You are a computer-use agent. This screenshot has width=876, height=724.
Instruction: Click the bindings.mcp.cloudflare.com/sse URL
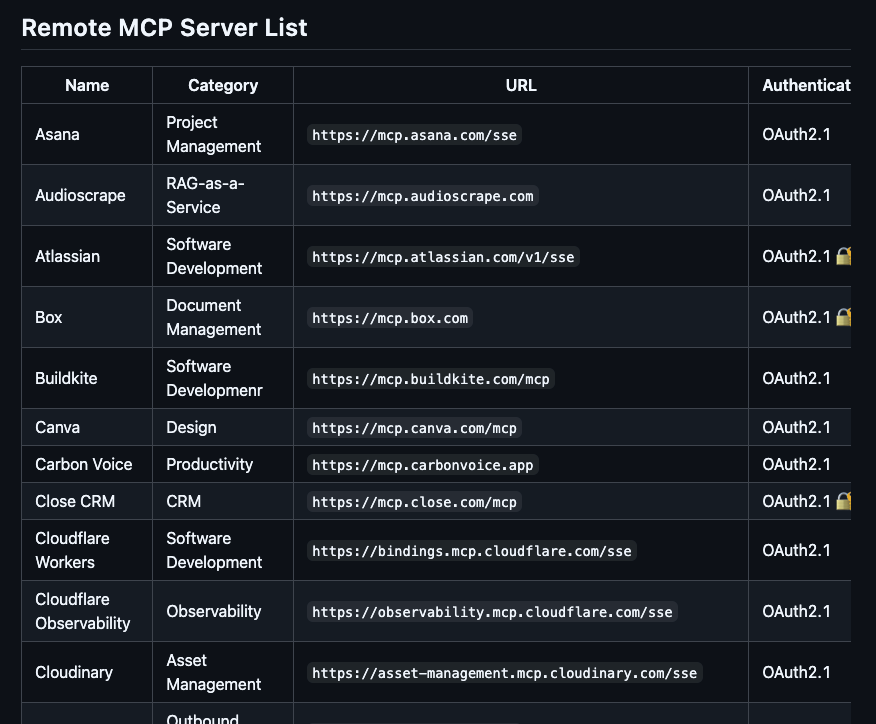[x=472, y=551]
